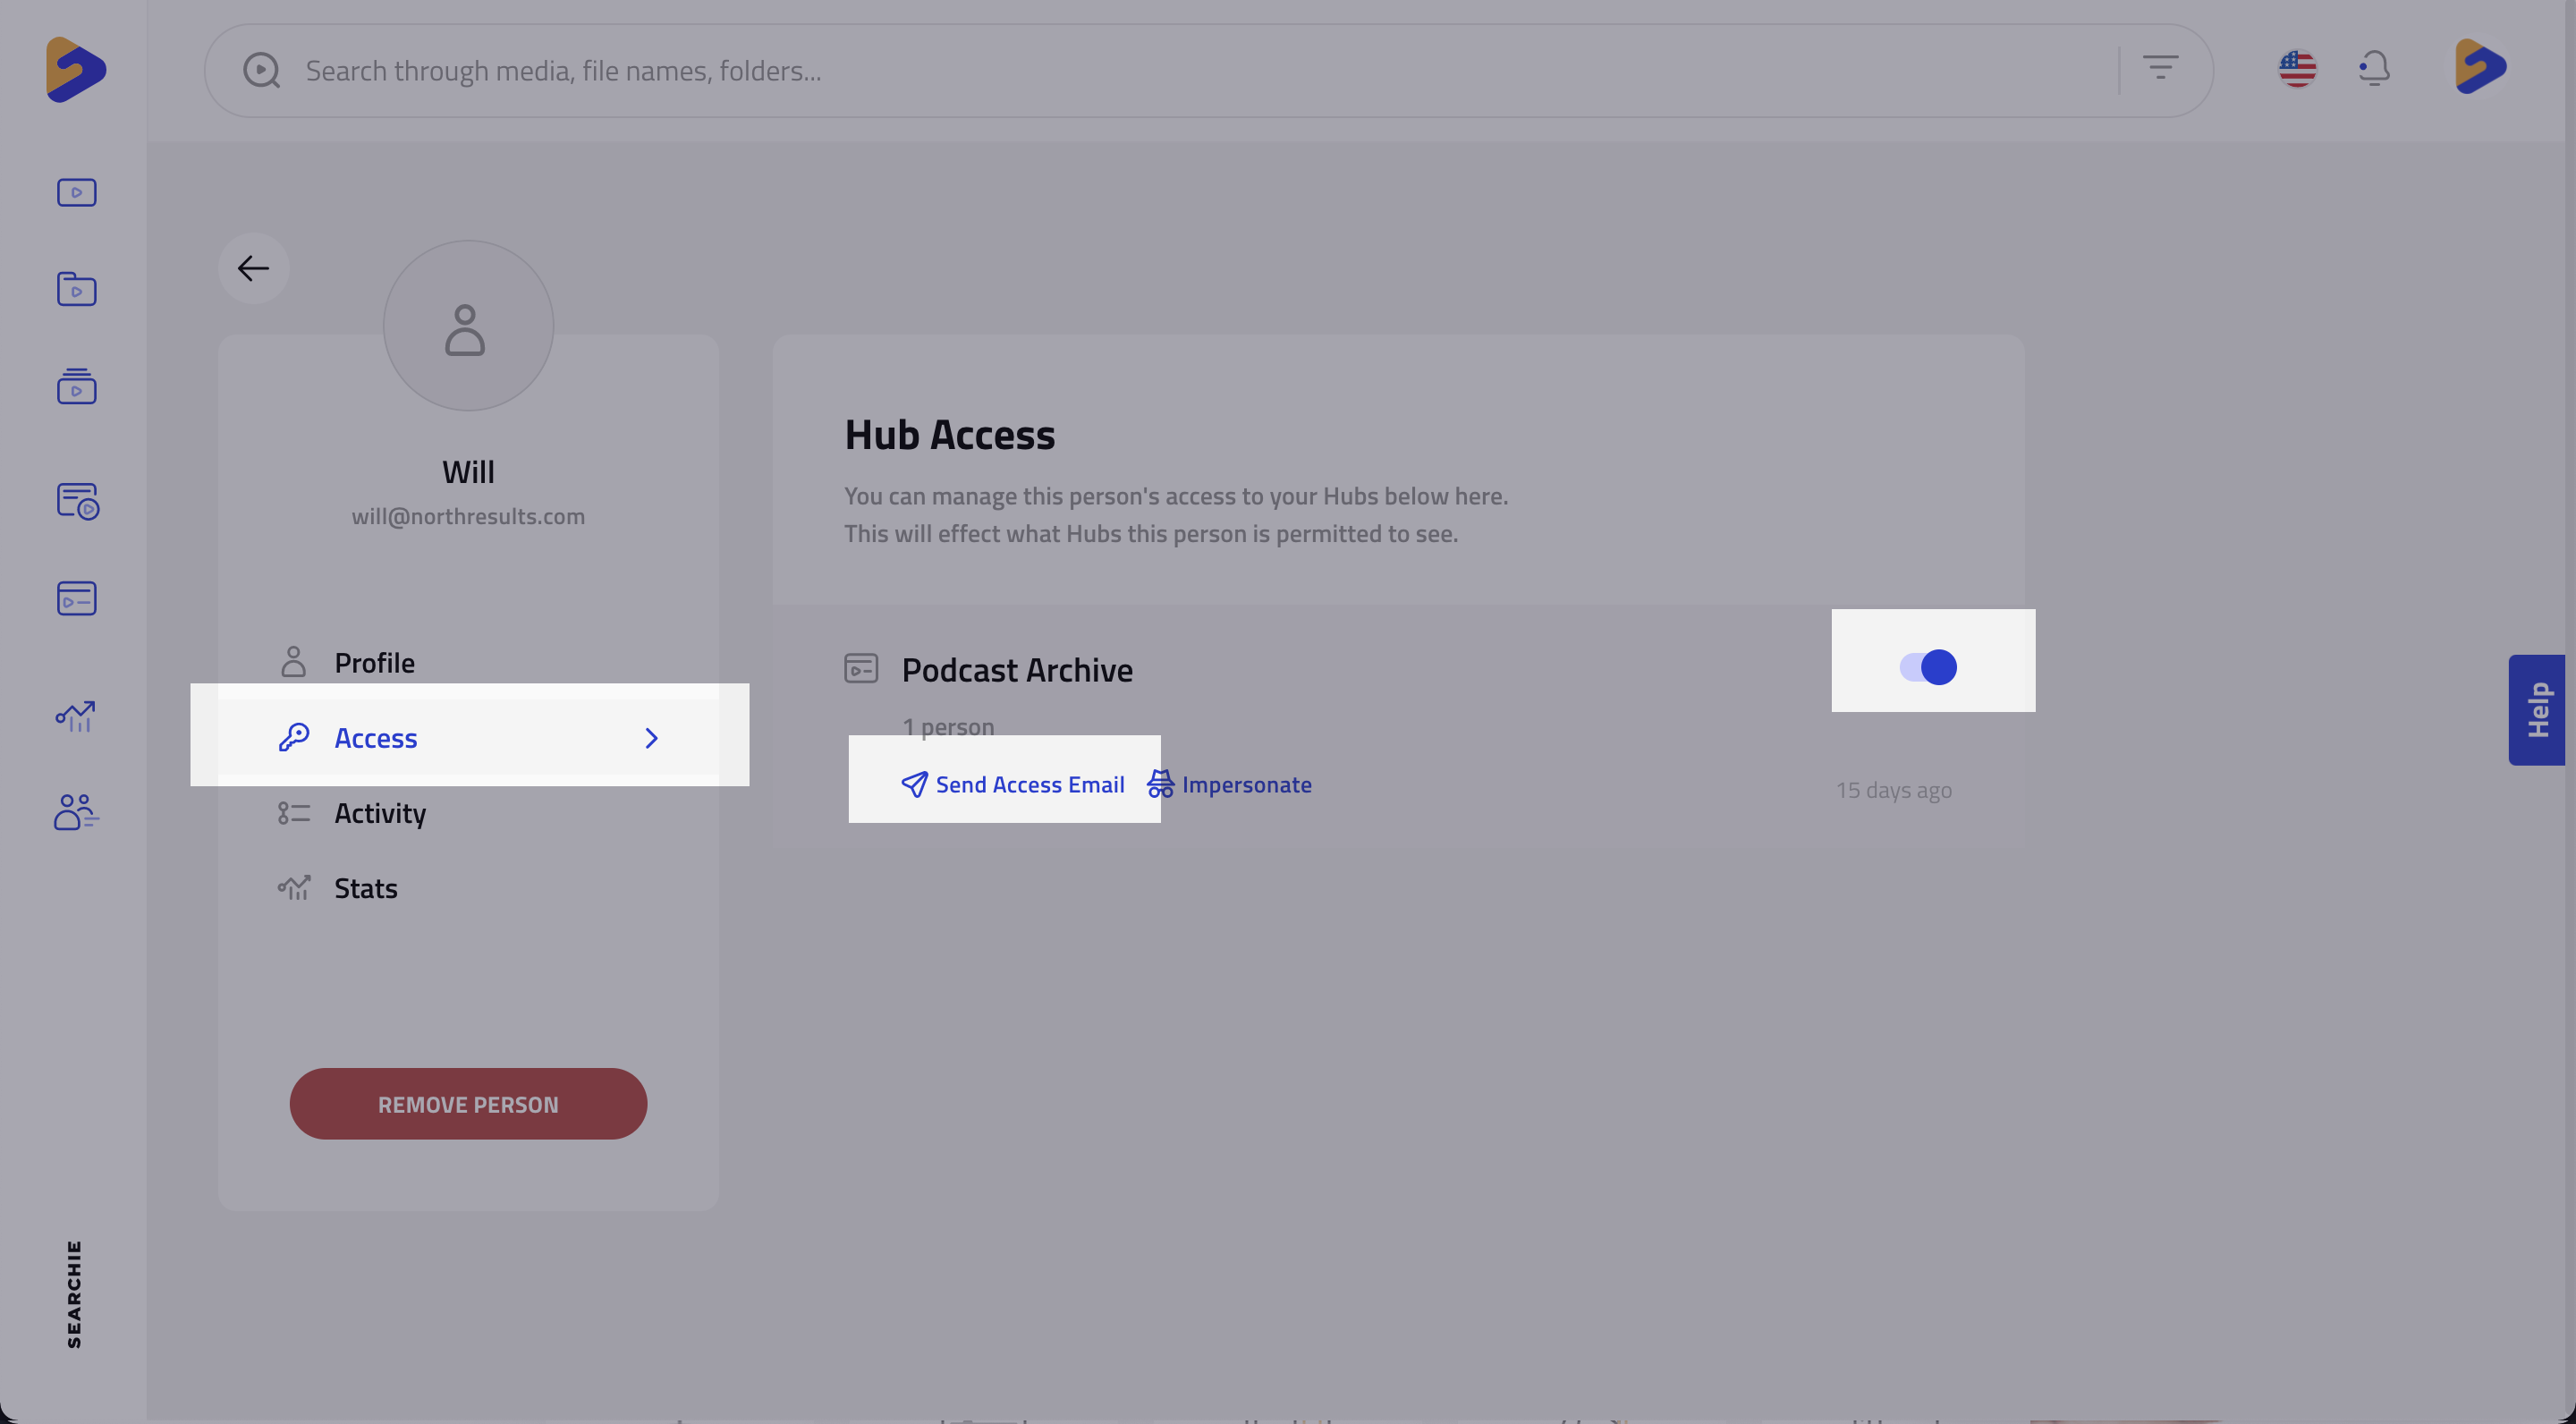Open the search filter options icon
The height and width of the screenshot is (1424, 2576).
2160,68
